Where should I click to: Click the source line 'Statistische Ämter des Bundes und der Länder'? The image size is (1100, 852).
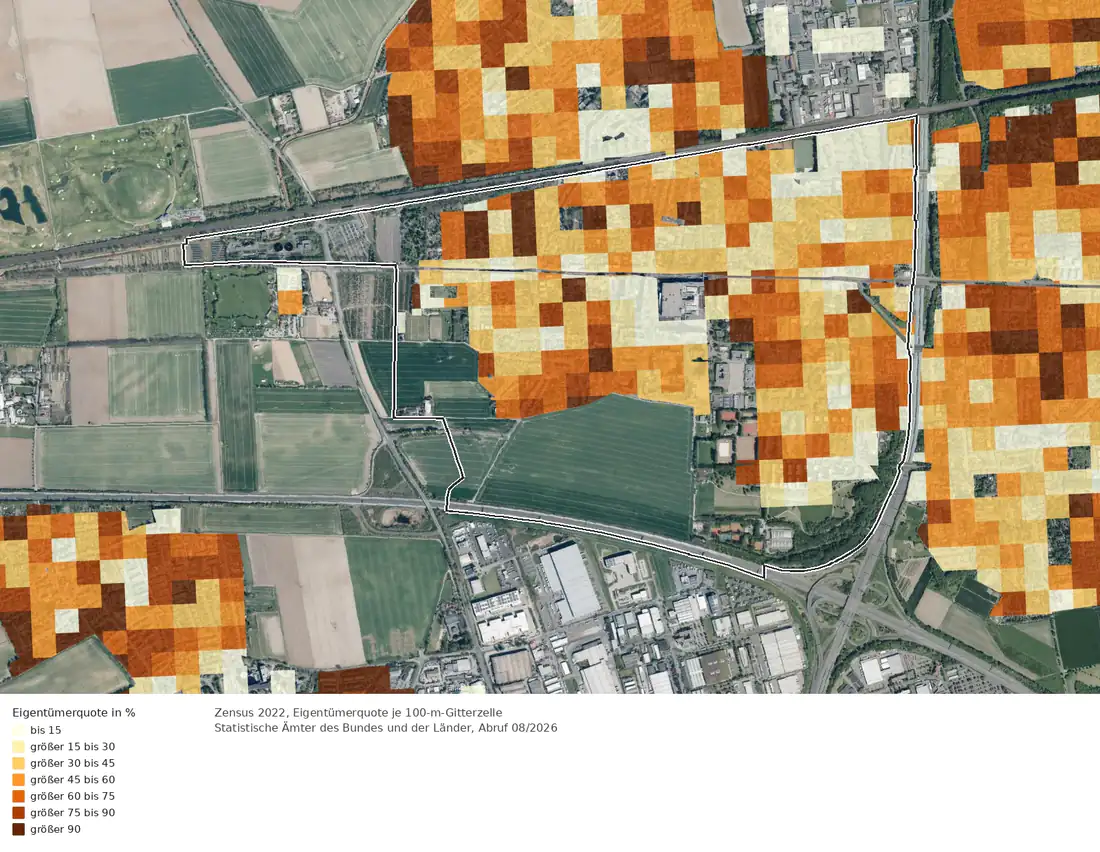(343, 728)
